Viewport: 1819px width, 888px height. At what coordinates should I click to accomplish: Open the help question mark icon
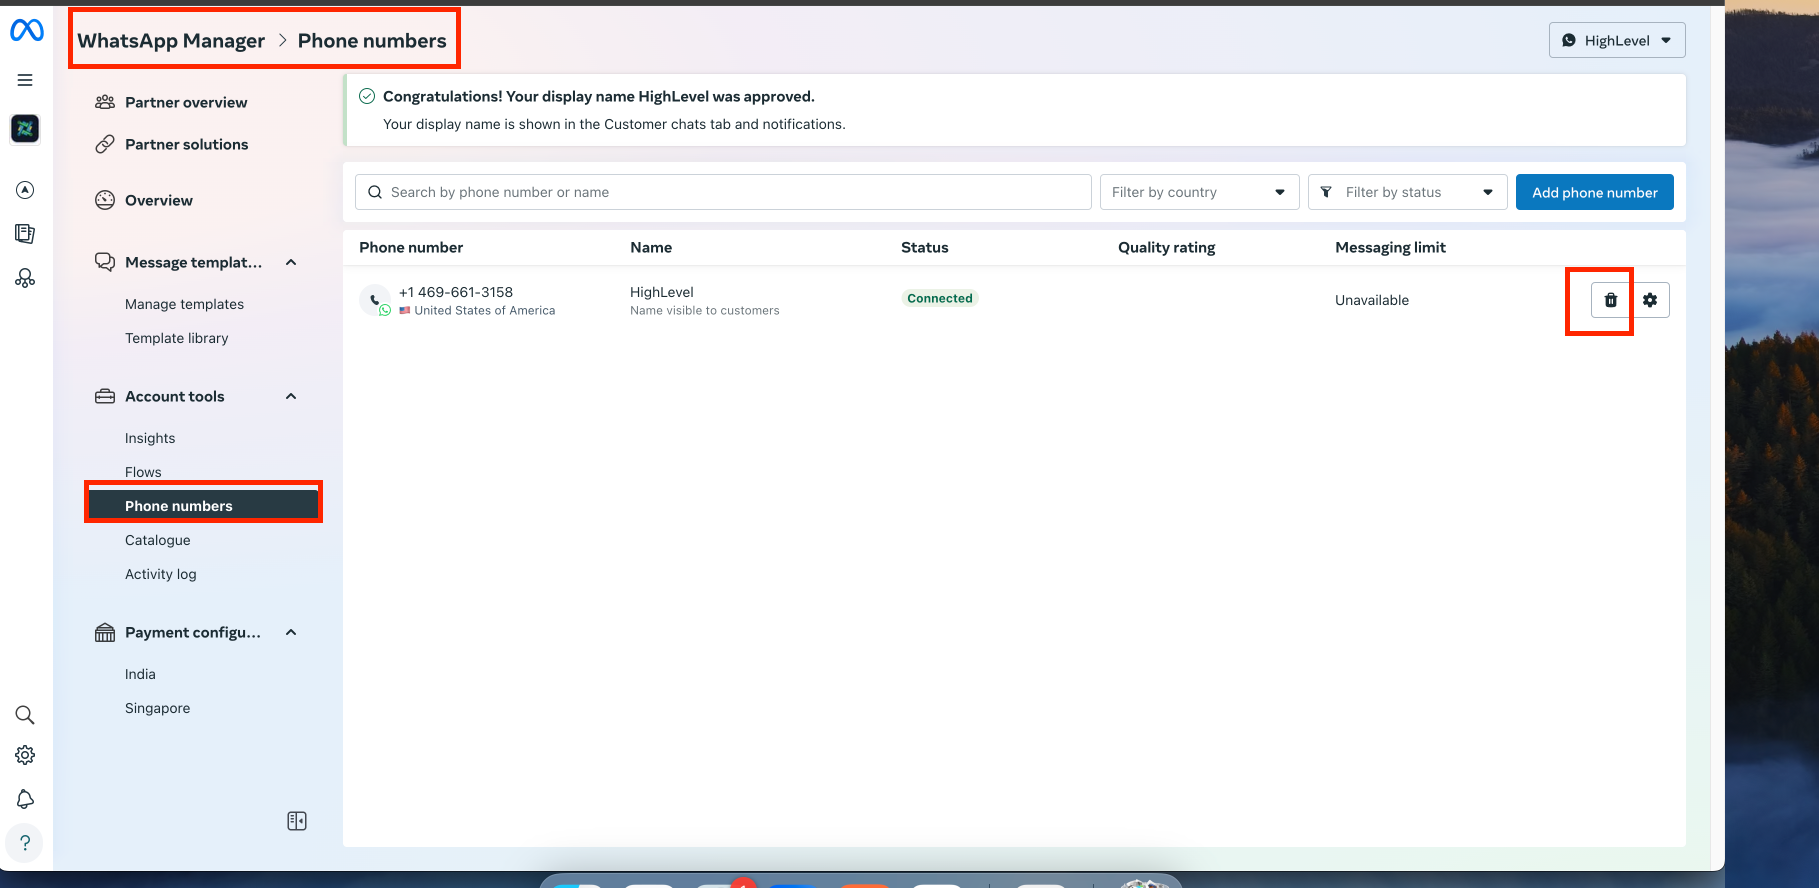tap(25, 843)
